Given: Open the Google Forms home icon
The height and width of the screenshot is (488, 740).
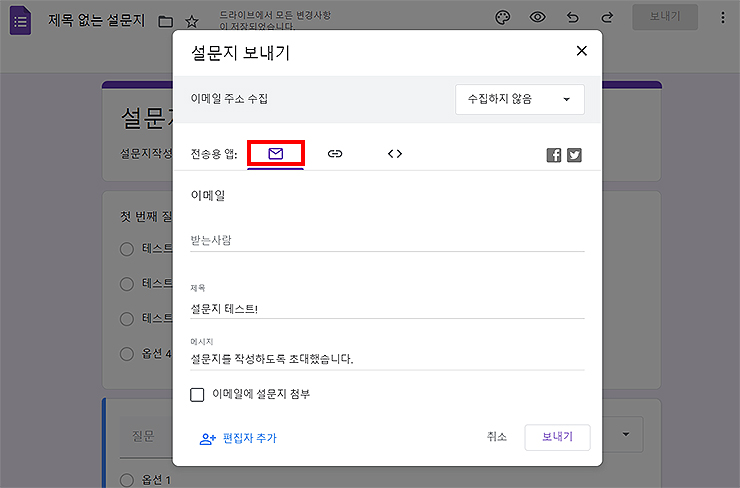Looking at the screenshot, I should tap(20, 20).
